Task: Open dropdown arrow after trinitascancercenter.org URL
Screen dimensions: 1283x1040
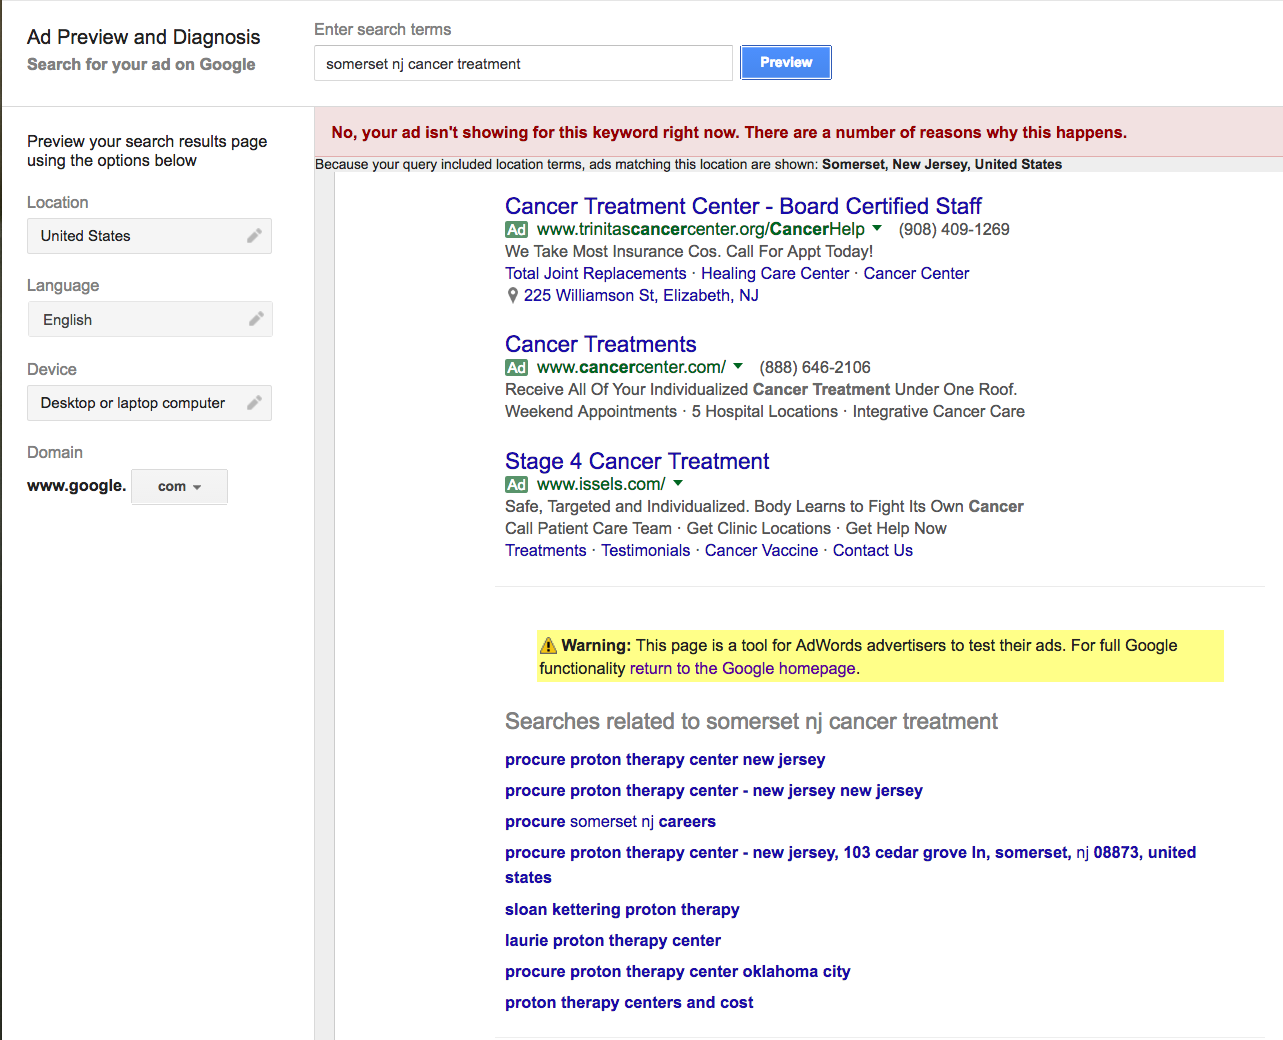Action: 877,228
